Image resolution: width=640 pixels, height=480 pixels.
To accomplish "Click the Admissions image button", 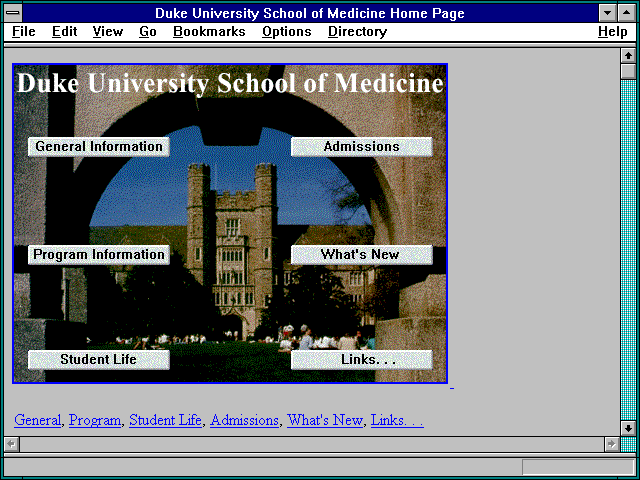I will 362,147.
